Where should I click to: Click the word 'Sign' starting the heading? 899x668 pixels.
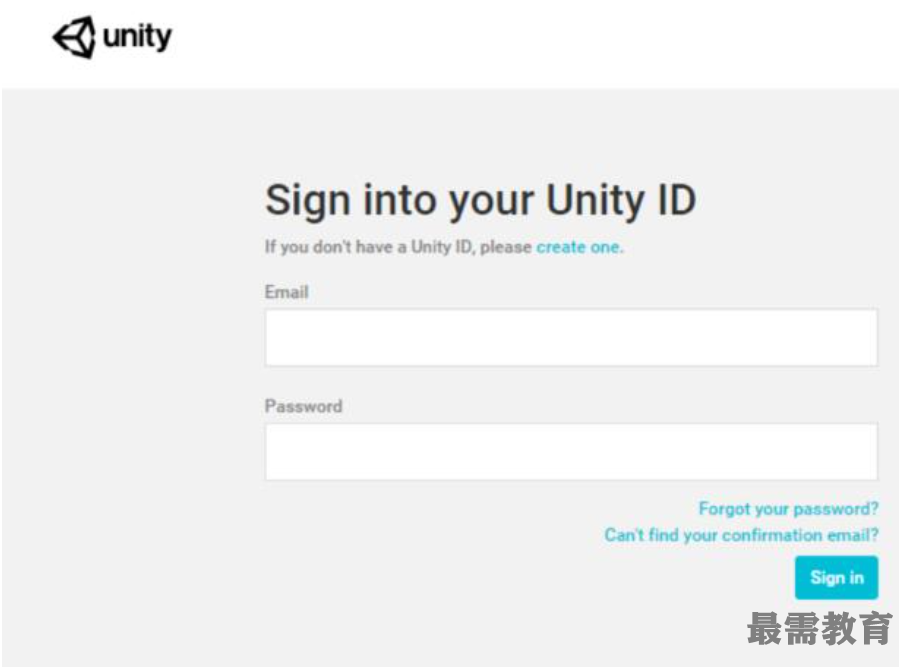pos(308,201)
